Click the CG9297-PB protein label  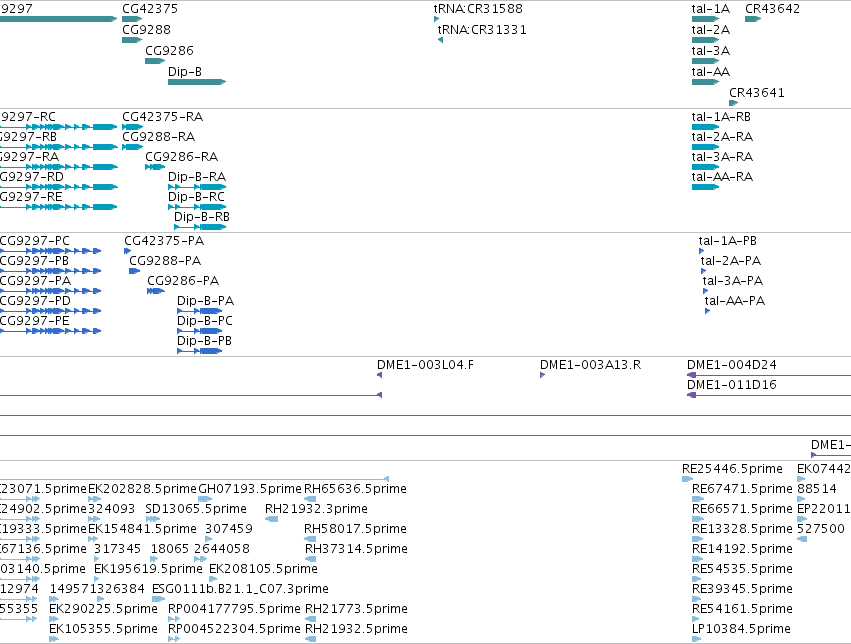(x=34, y=261)
